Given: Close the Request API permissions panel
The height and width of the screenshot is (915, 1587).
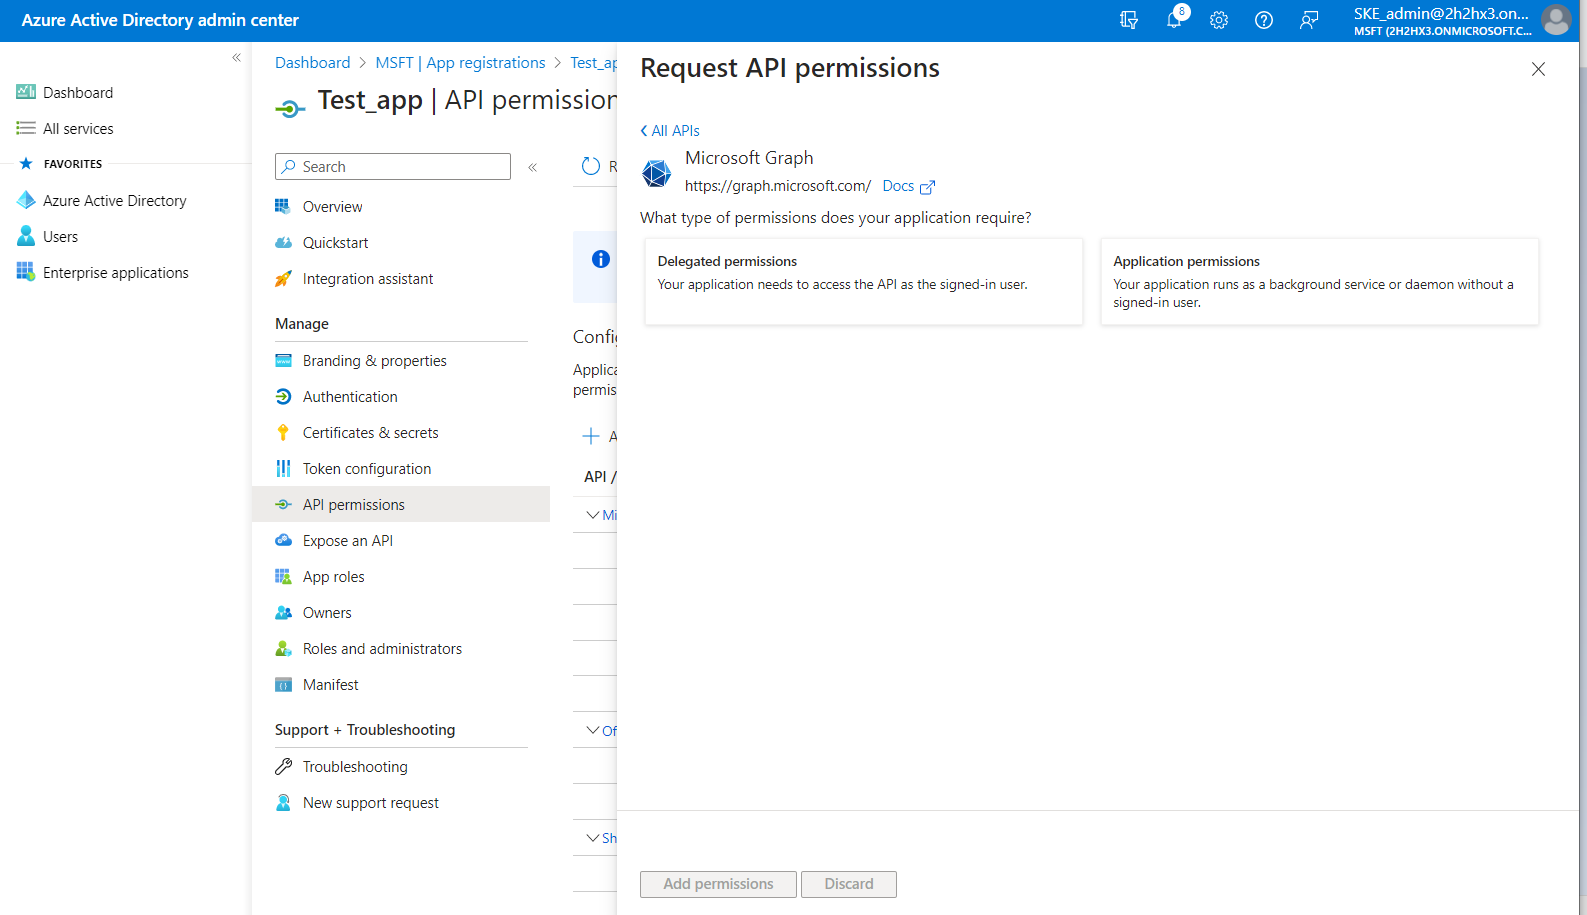Looking at the screenshot, I should tap(1538, 69).
